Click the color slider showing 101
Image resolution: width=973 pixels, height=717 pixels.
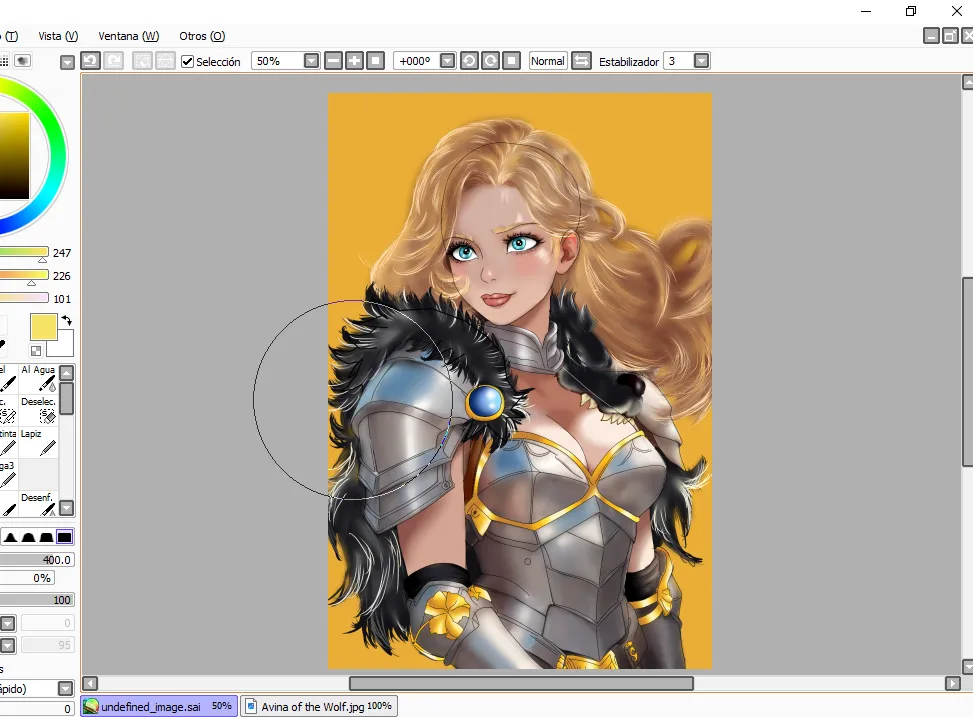point(24,299)
